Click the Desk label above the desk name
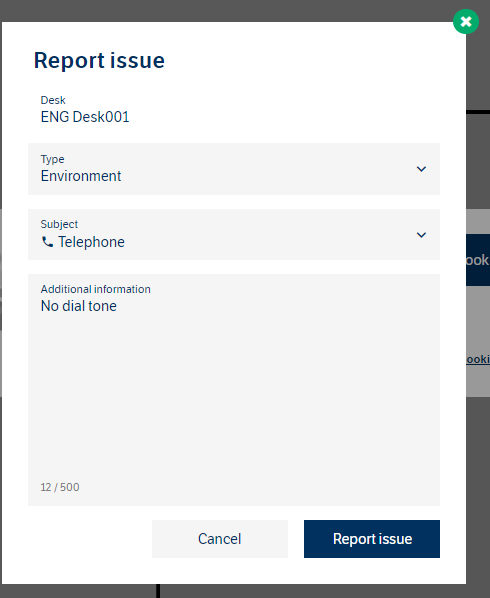The width and height of the screenshot is (490, 598). click(53, 100)
